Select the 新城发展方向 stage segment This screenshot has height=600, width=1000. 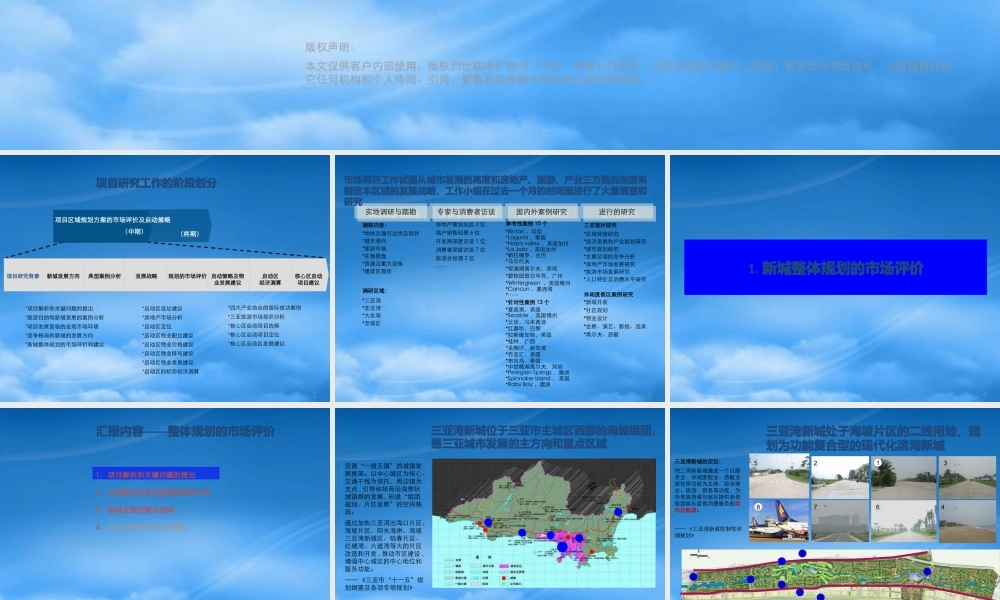click(x=63, y=276)
